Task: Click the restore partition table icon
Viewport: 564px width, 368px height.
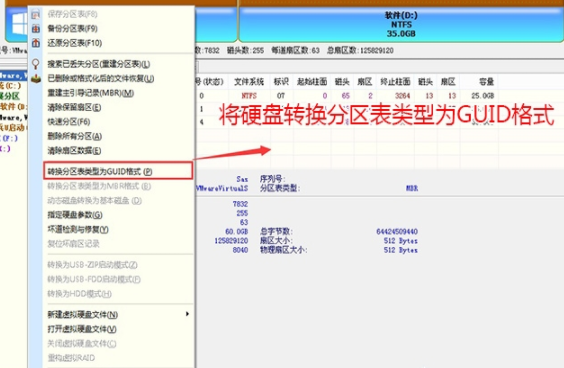Action: pos(36,43)
